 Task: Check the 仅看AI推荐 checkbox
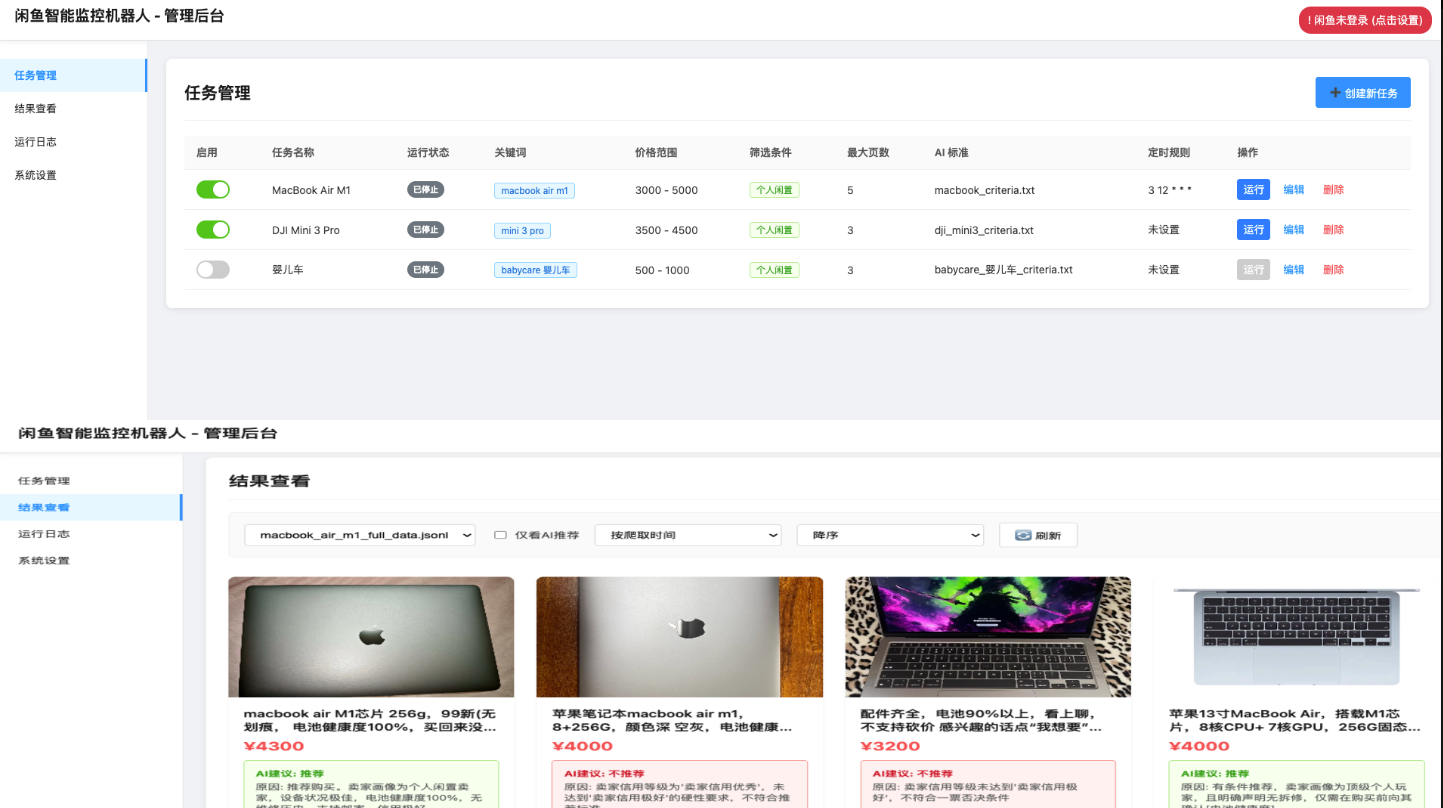pos(500,535)
